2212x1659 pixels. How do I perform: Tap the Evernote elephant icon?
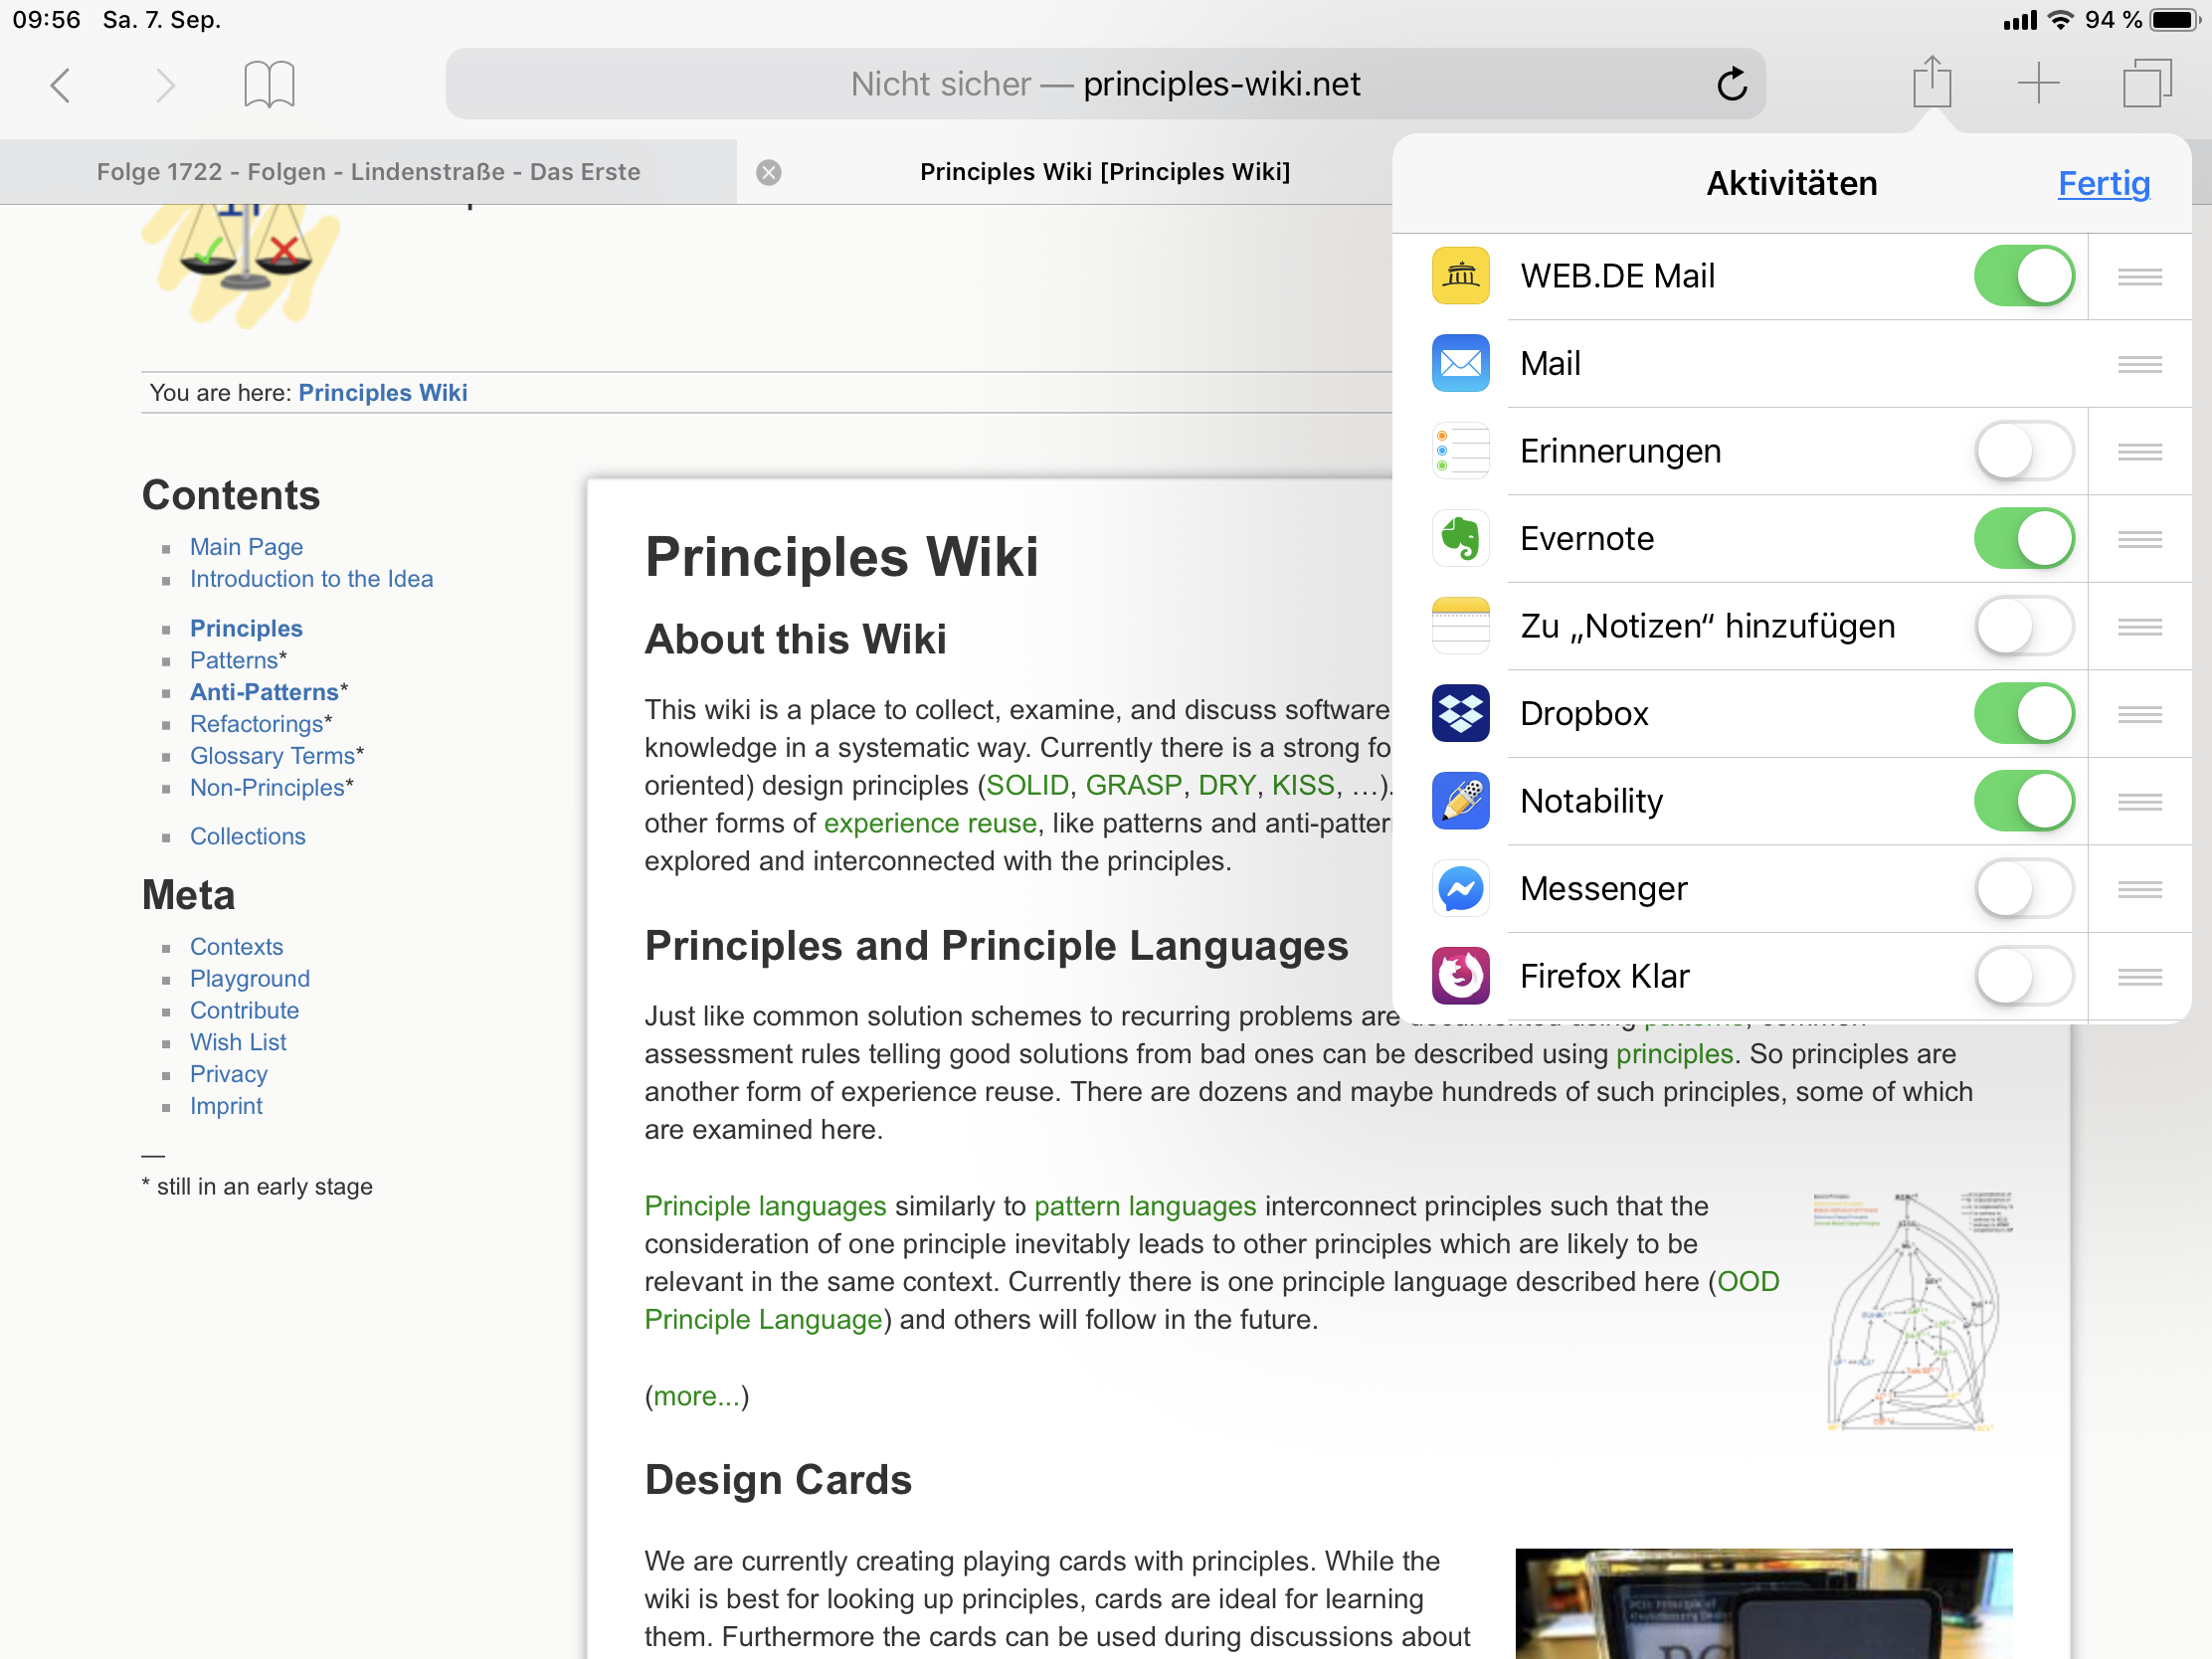1460,538
